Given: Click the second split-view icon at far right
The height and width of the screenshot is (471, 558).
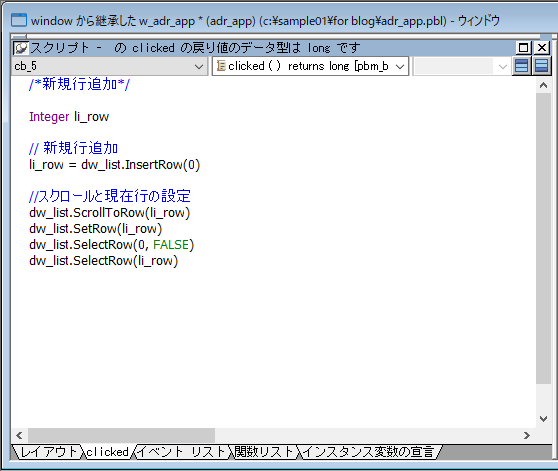Looking at the screenshot, I should click(542, 66).
